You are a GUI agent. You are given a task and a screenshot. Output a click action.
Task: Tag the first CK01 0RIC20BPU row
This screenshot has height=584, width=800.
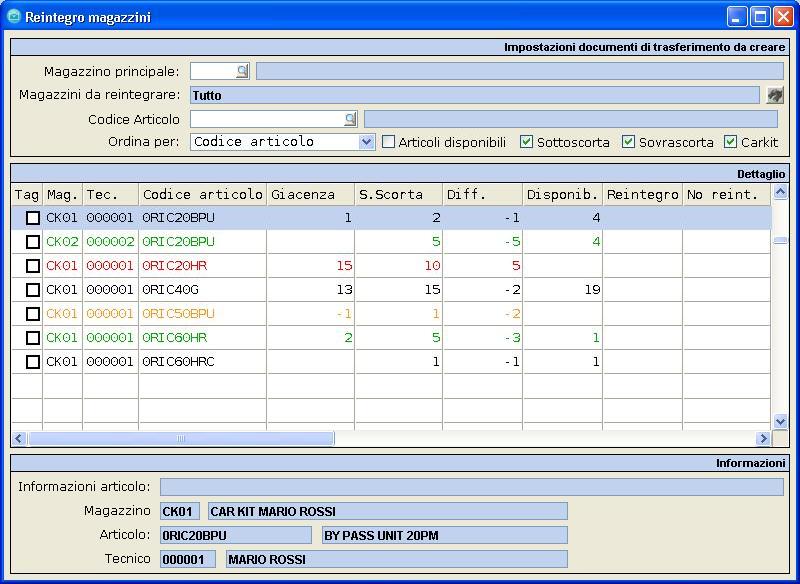pyautogui.click(x=33, y=218)
